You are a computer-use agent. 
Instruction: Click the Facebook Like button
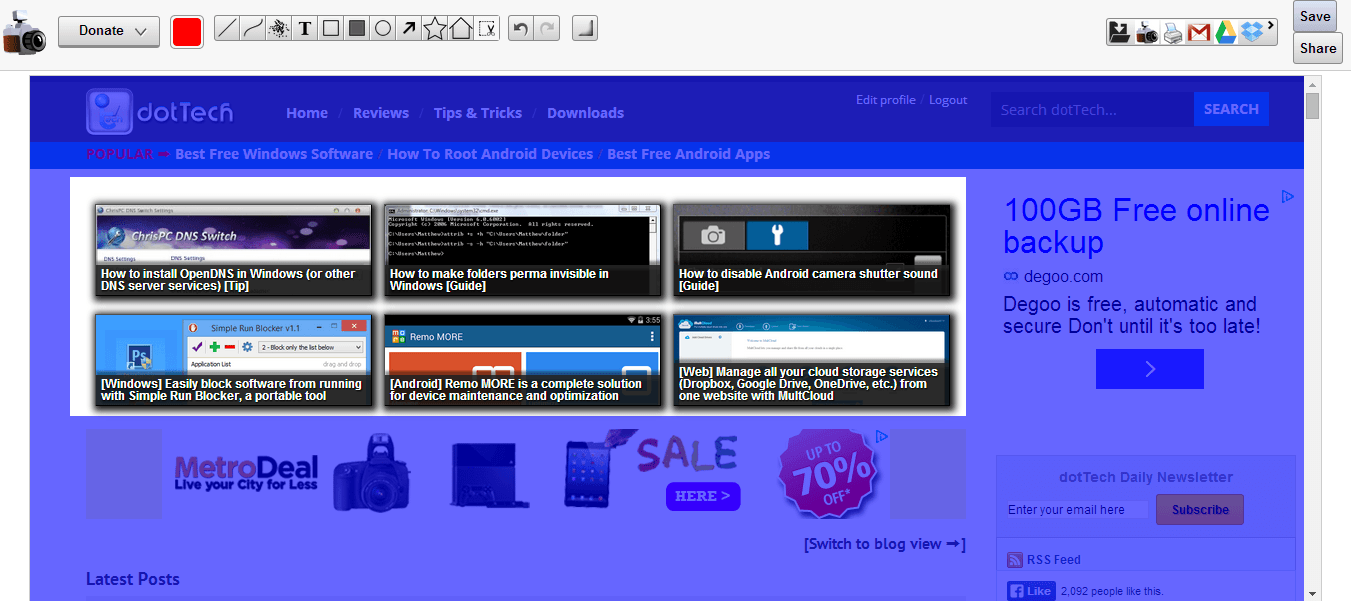1031,591
